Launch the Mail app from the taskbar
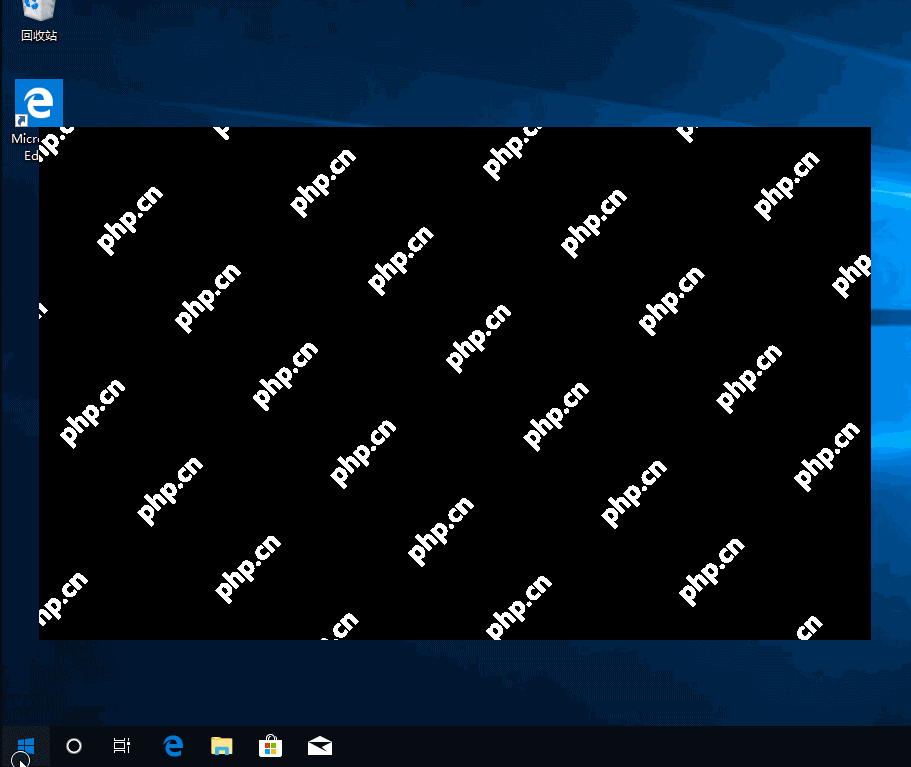Screen dimensions: 911x767 point(319,746)
